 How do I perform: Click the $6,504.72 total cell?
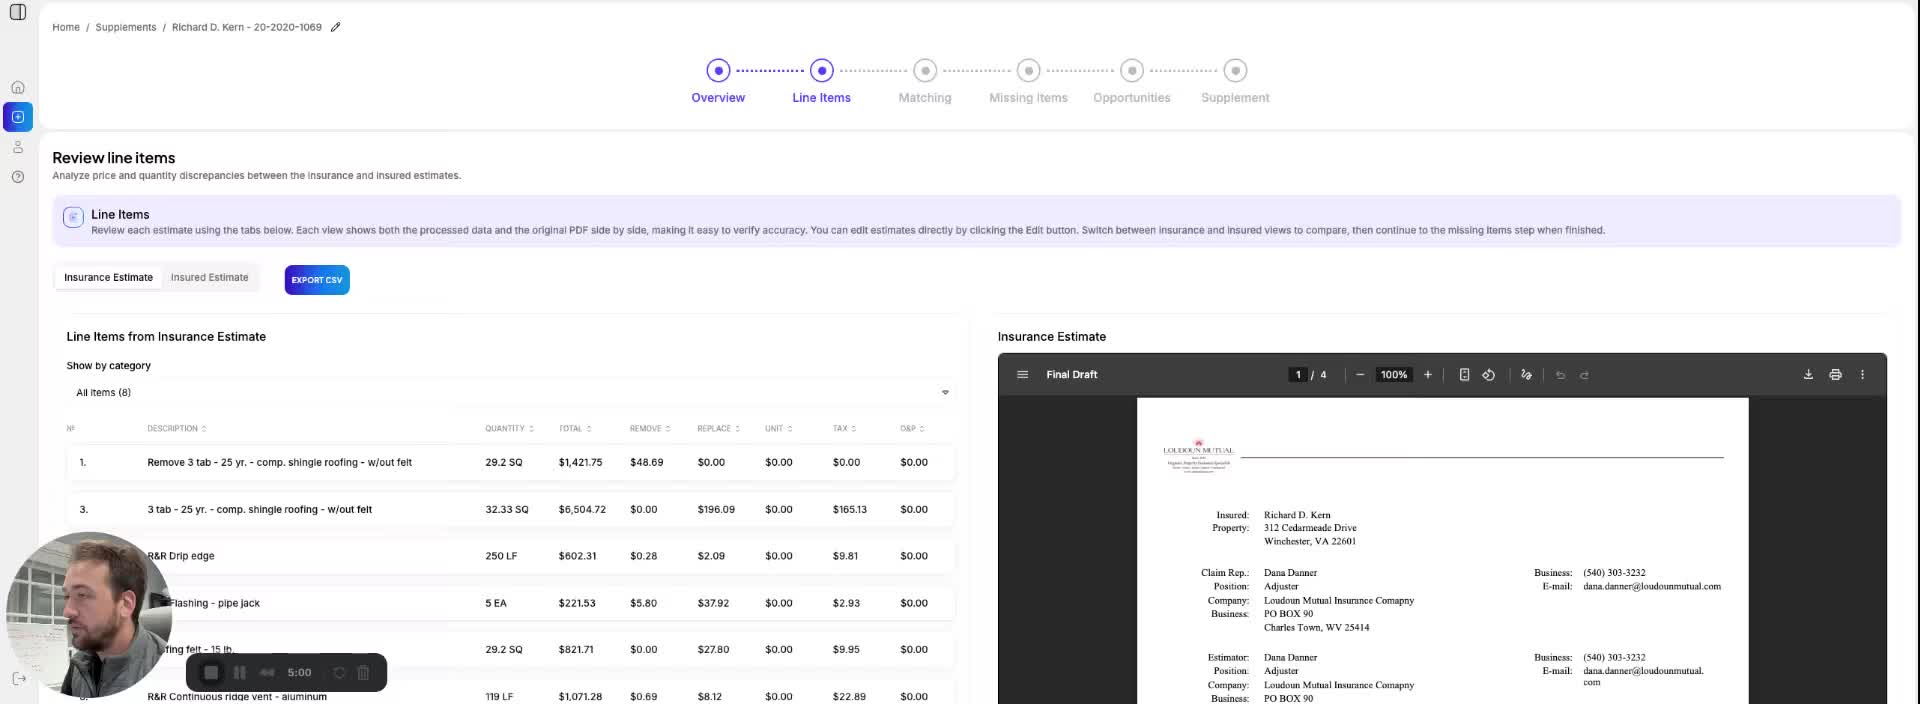pos(582,510)
